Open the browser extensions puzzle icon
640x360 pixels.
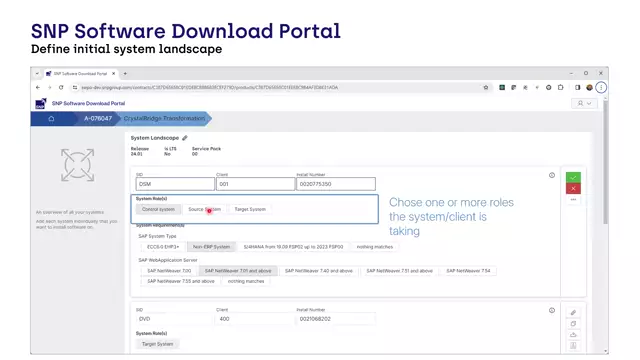click(560, 87)
